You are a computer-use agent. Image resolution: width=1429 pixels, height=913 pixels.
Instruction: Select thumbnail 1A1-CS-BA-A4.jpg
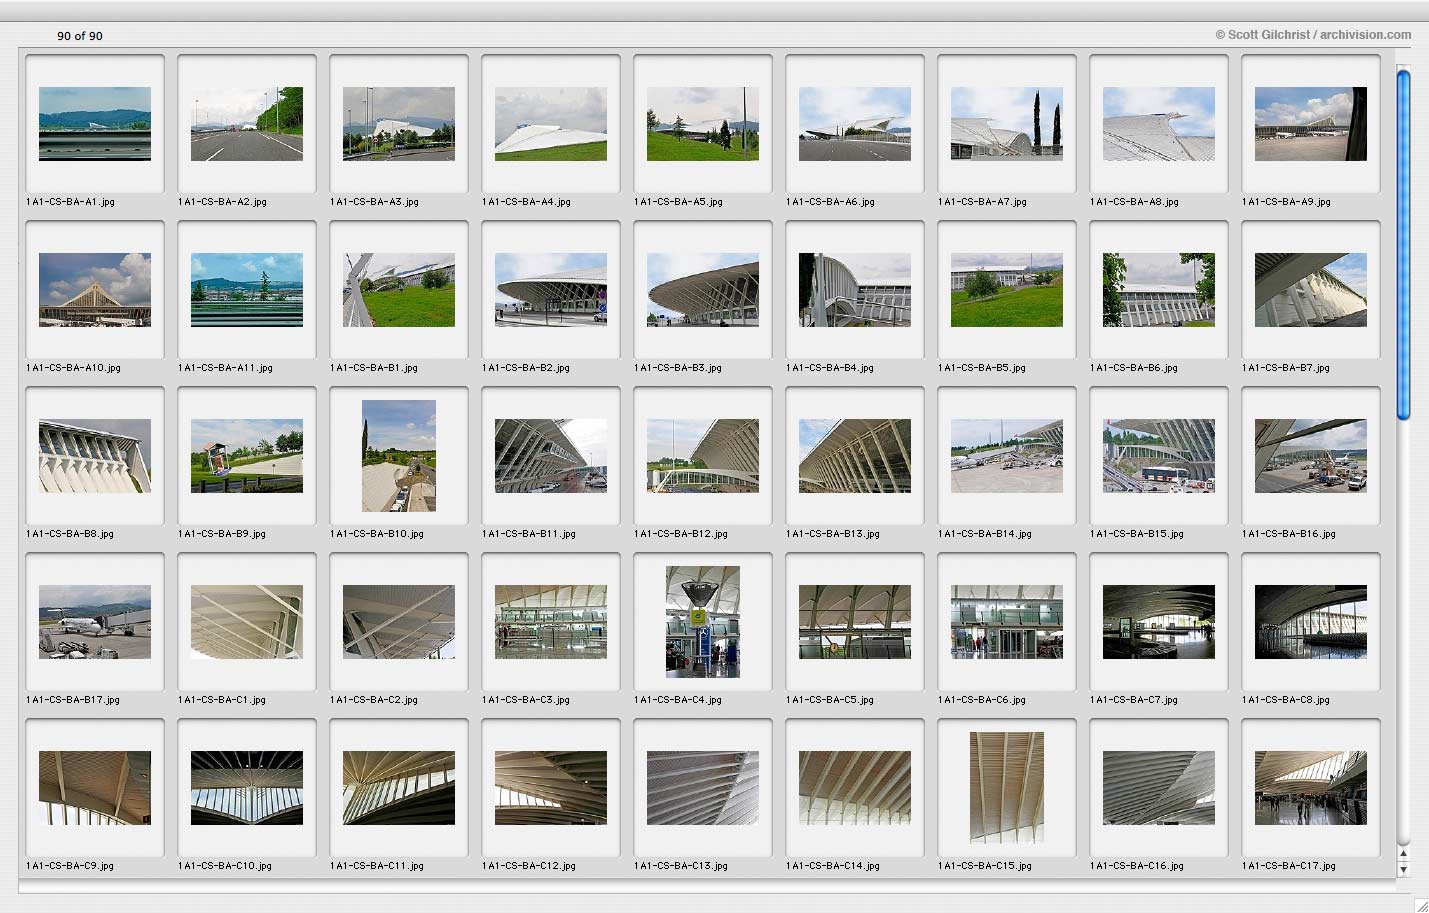pyautogui.click(x=551, y=124)
